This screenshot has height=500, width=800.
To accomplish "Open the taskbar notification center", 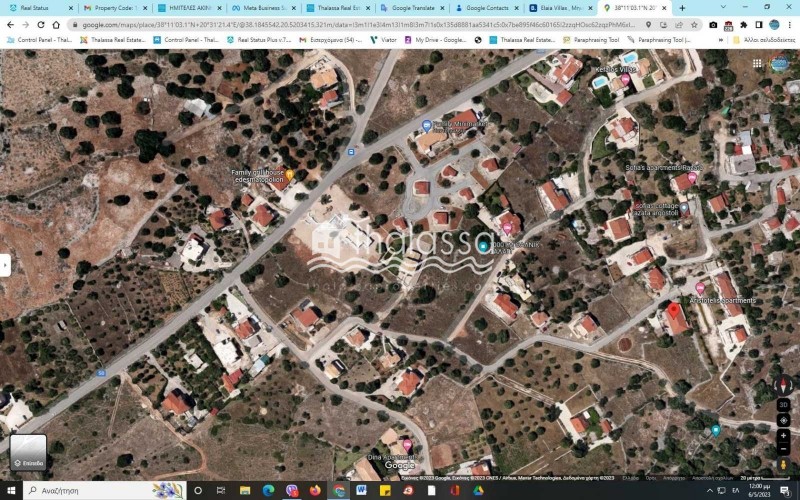I will pyautogui.click(x=785, y=491).
